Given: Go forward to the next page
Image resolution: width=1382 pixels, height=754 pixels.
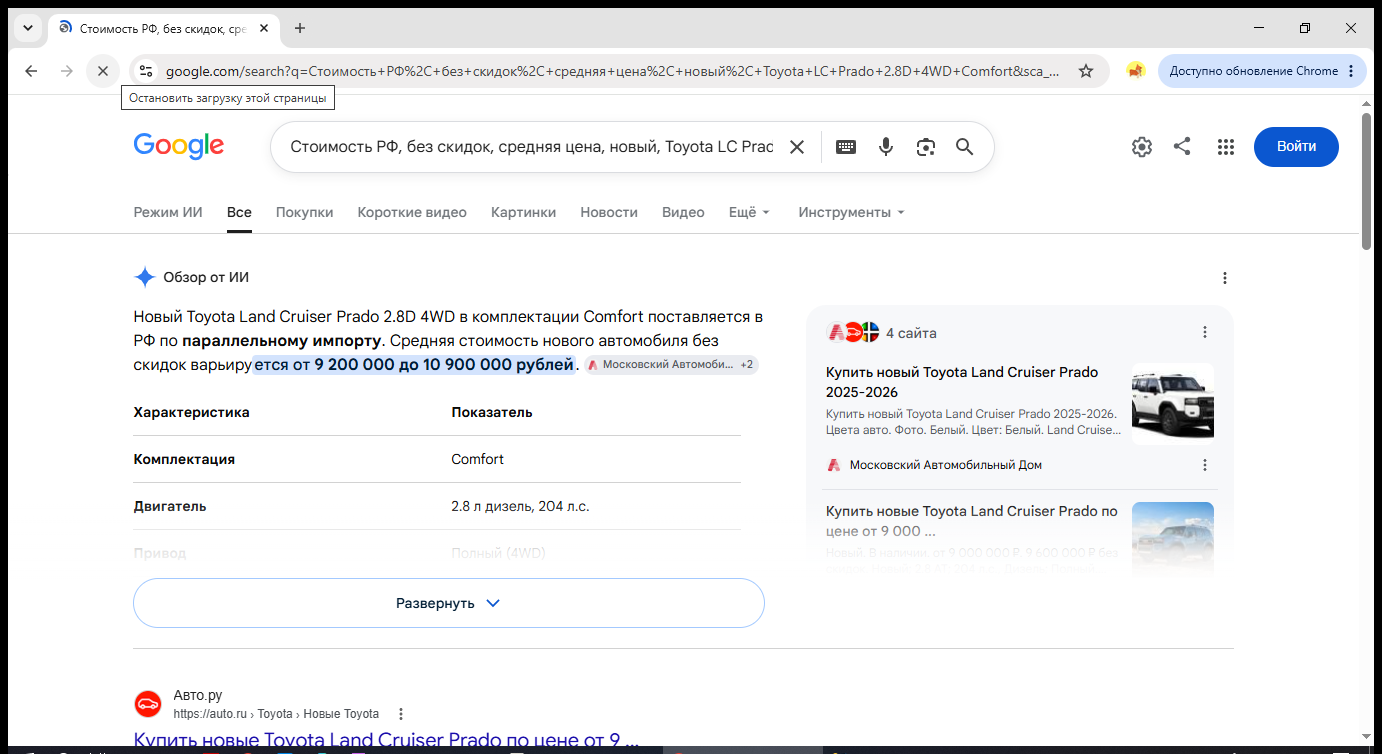Looking at the screenshot, I should pos(67,71).
